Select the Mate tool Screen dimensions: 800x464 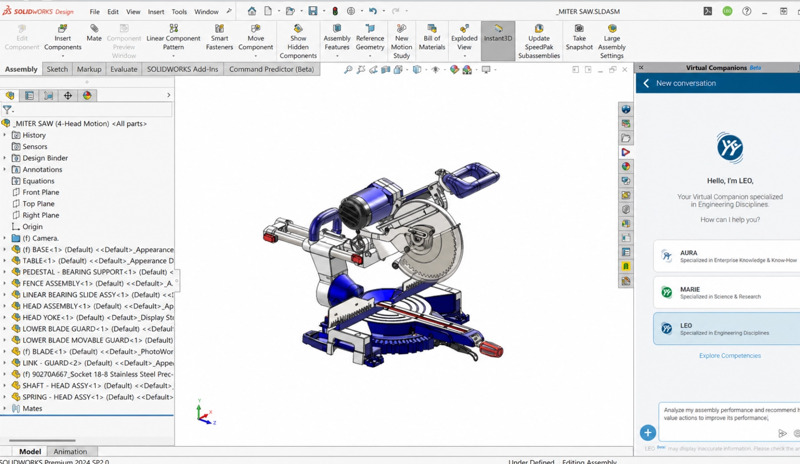[x=94, y=33]
